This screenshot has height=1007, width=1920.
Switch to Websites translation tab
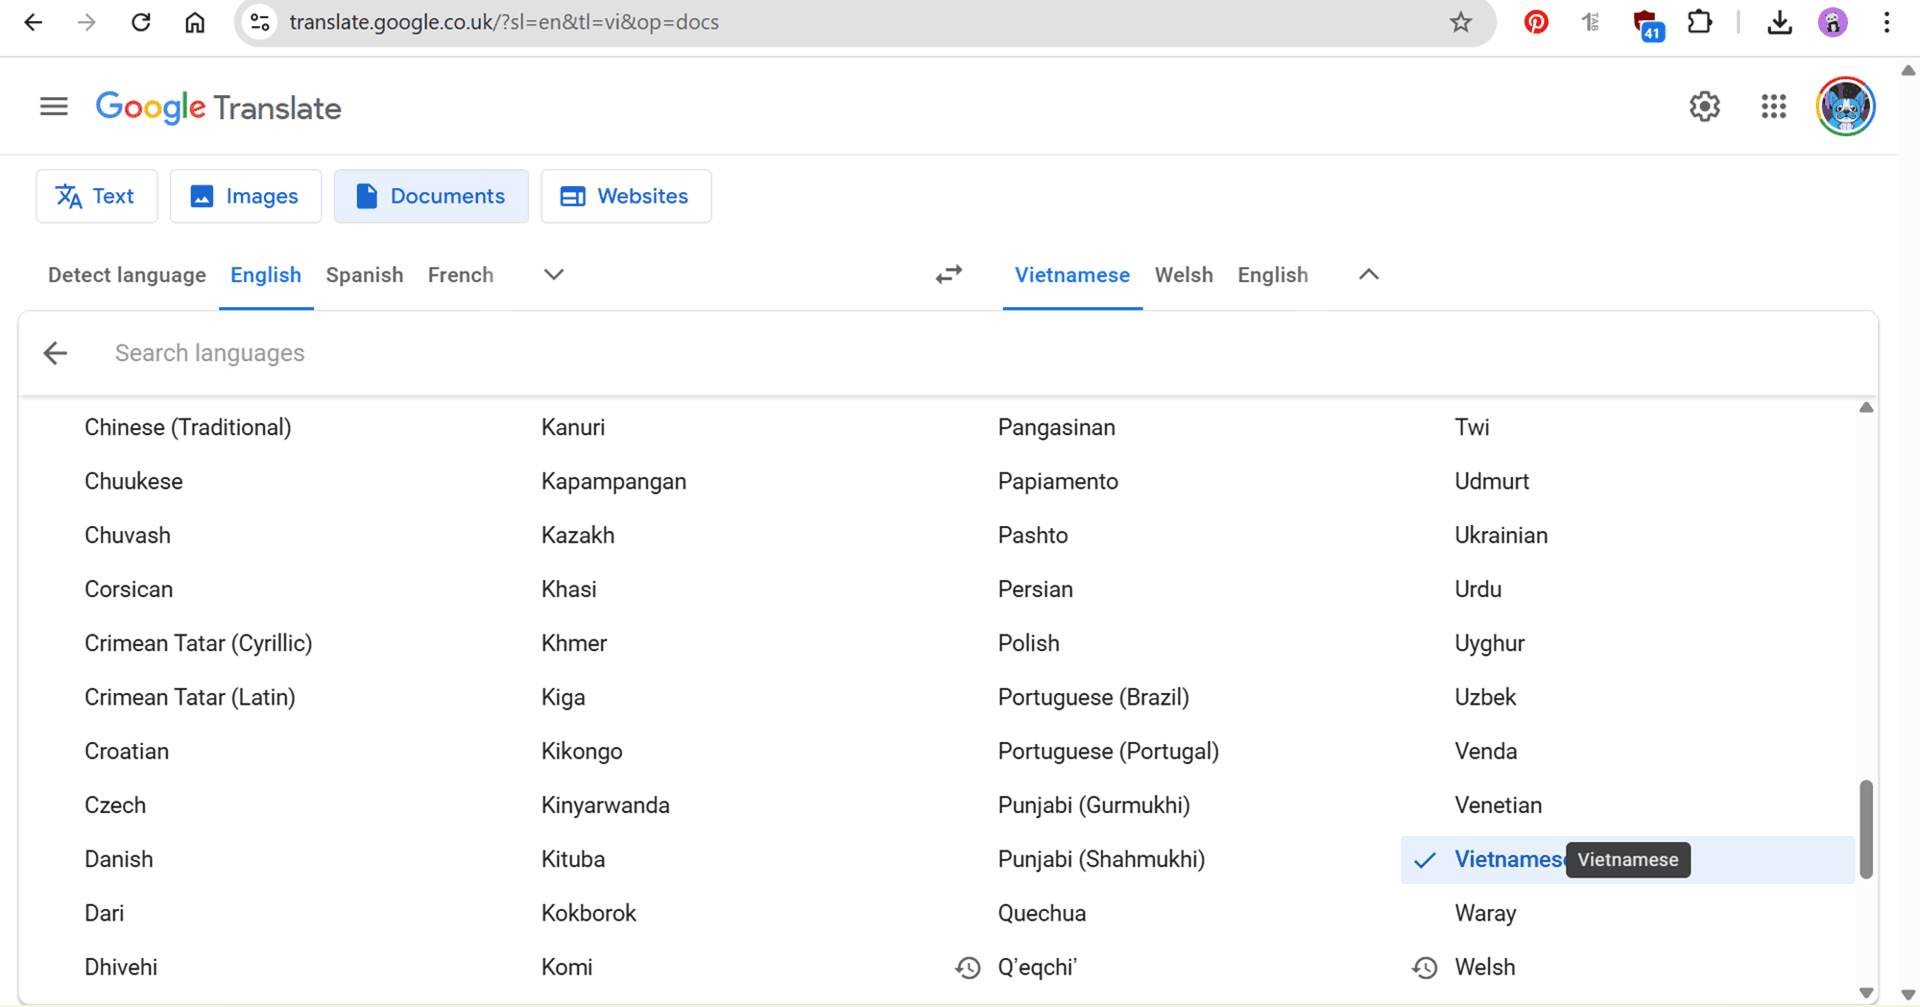click(626, 196)
